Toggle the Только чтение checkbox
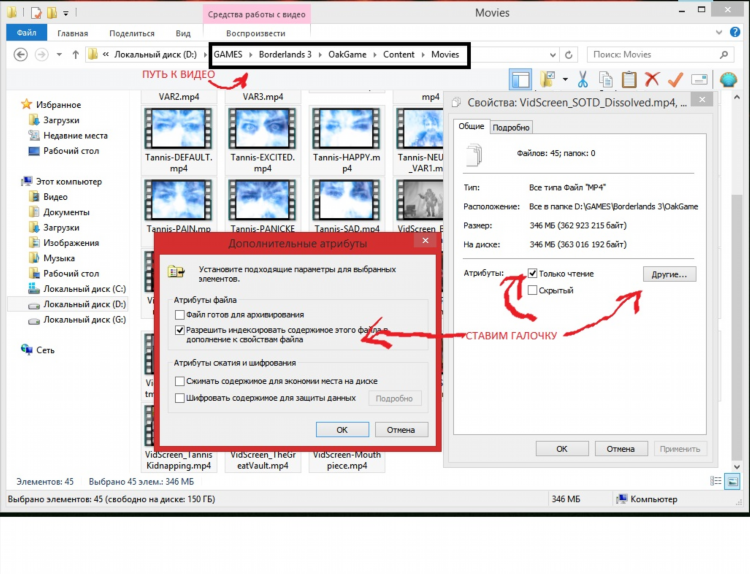The height and width of the screenshot is (574, 750). coord(532,273)
